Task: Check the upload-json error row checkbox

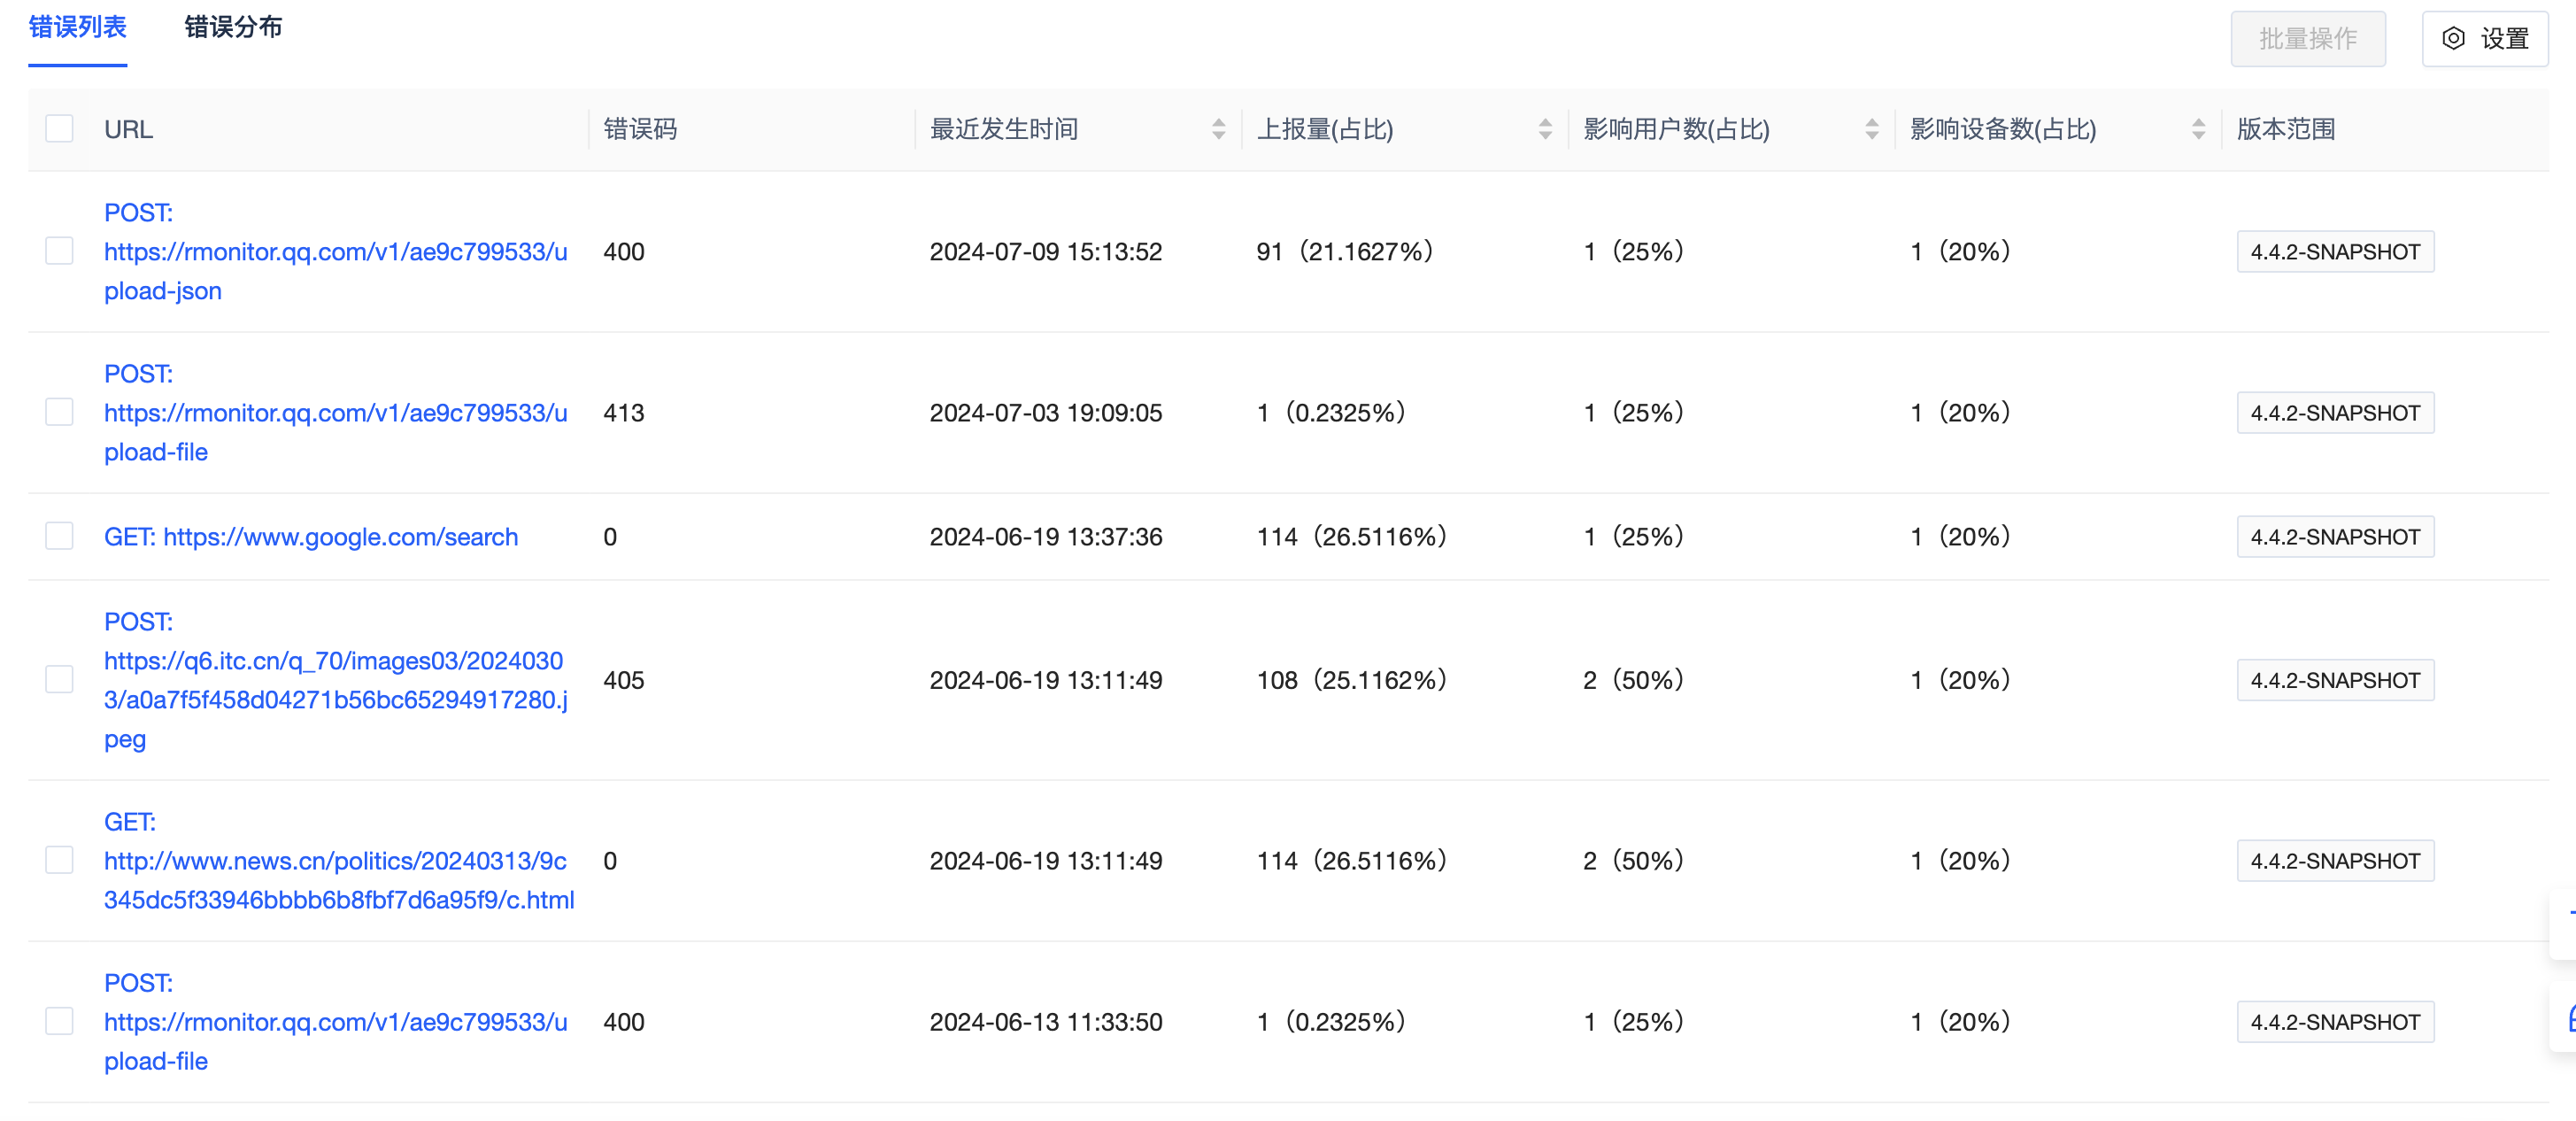Action: (x=60, y=251)
